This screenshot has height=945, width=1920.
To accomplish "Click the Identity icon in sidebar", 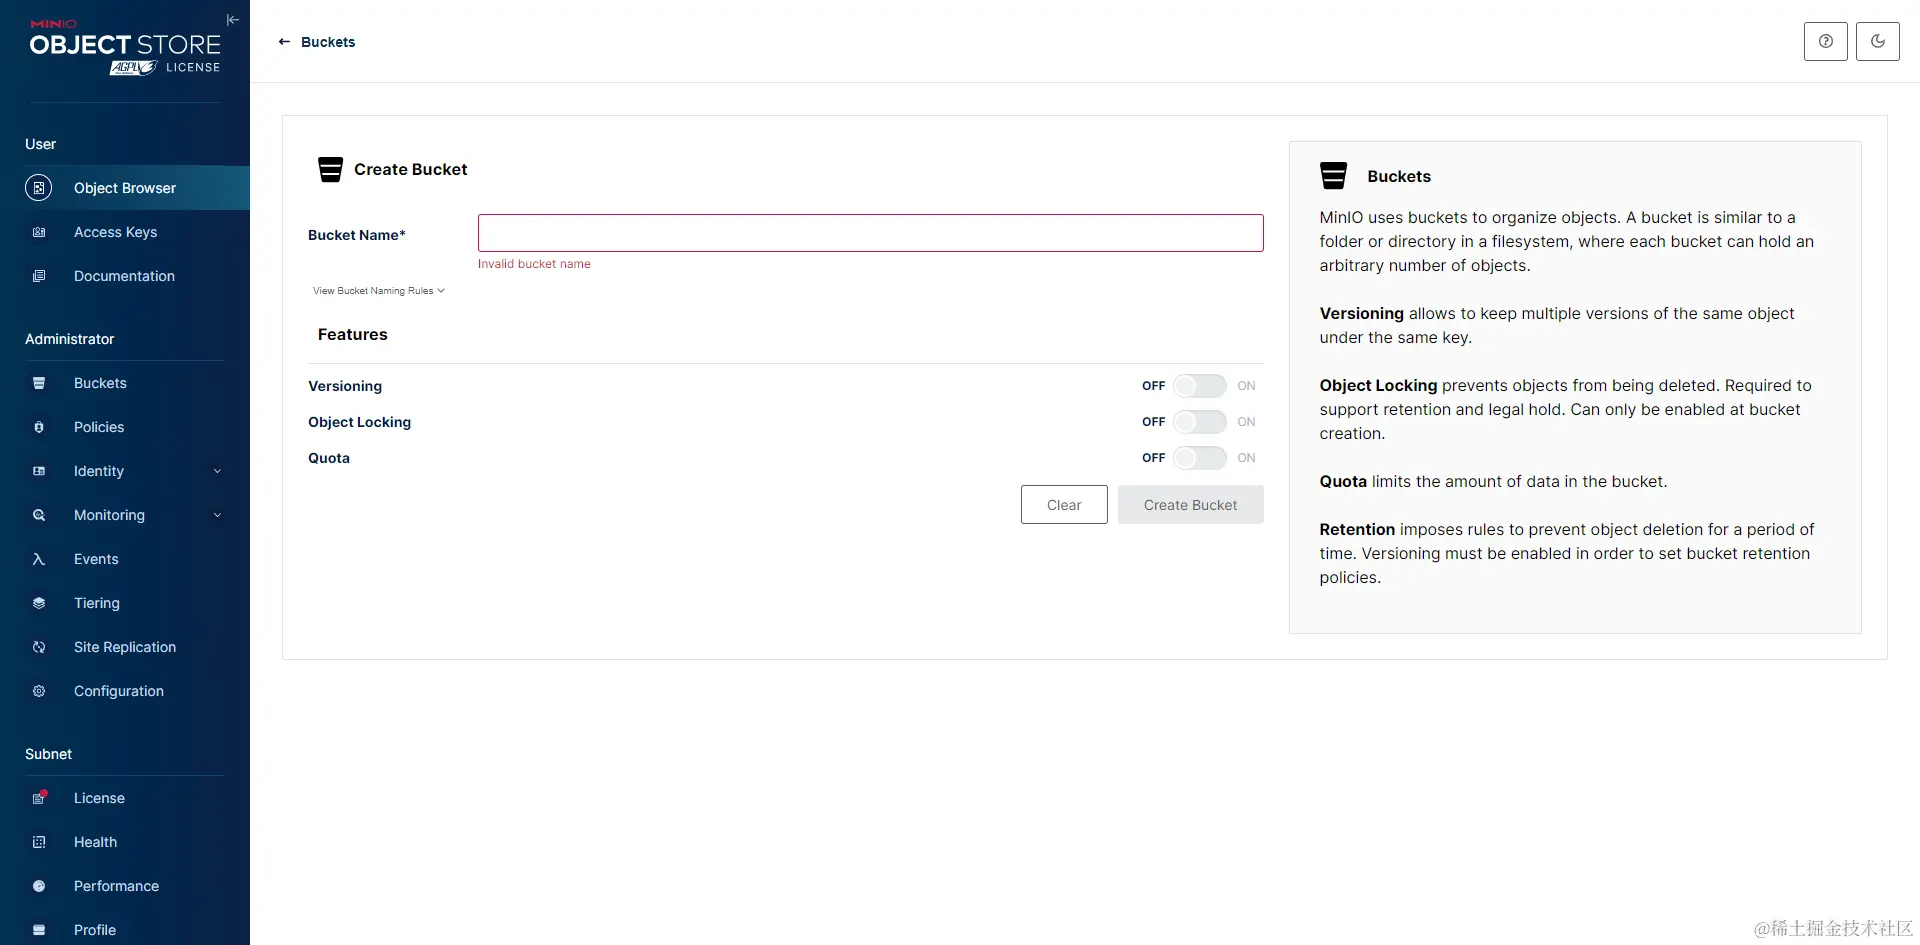I will (39, 471).
